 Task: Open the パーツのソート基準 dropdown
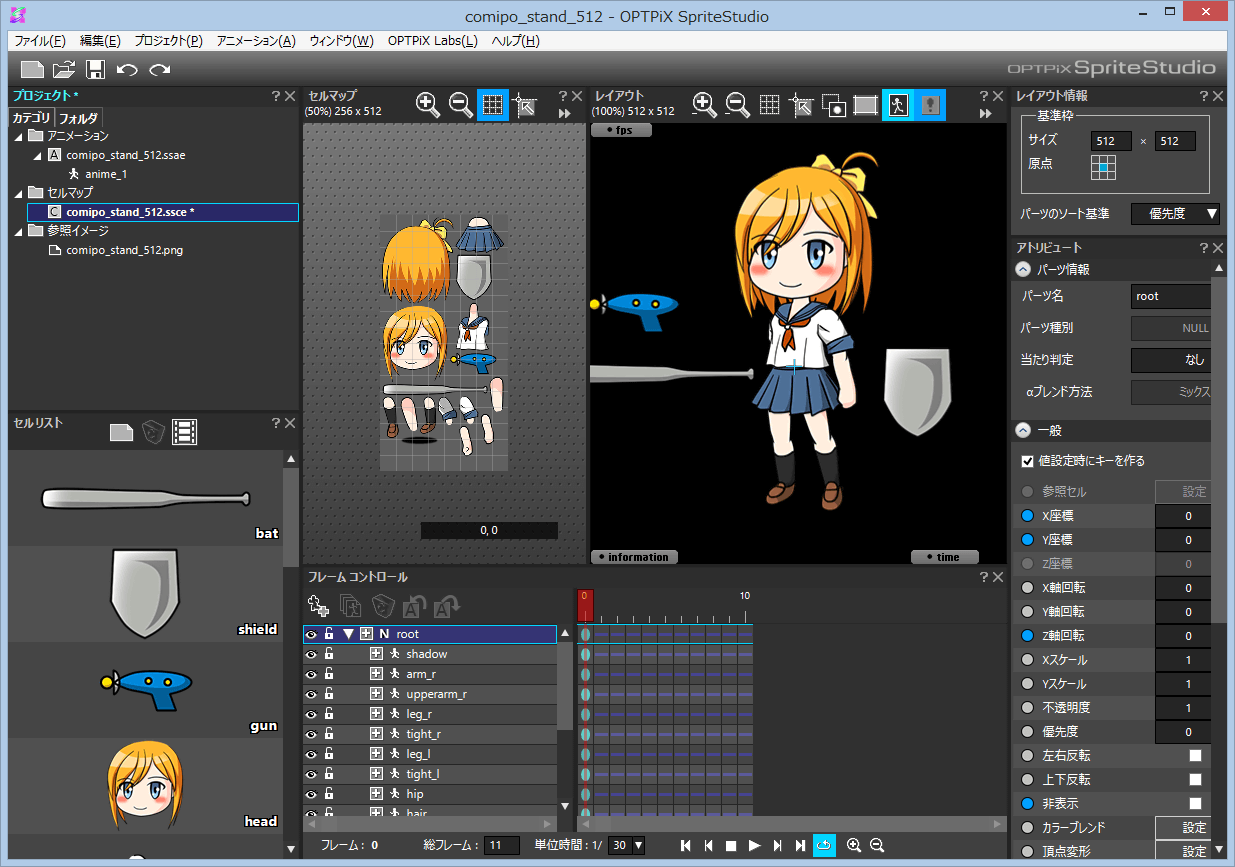[x=1175, y=214]
